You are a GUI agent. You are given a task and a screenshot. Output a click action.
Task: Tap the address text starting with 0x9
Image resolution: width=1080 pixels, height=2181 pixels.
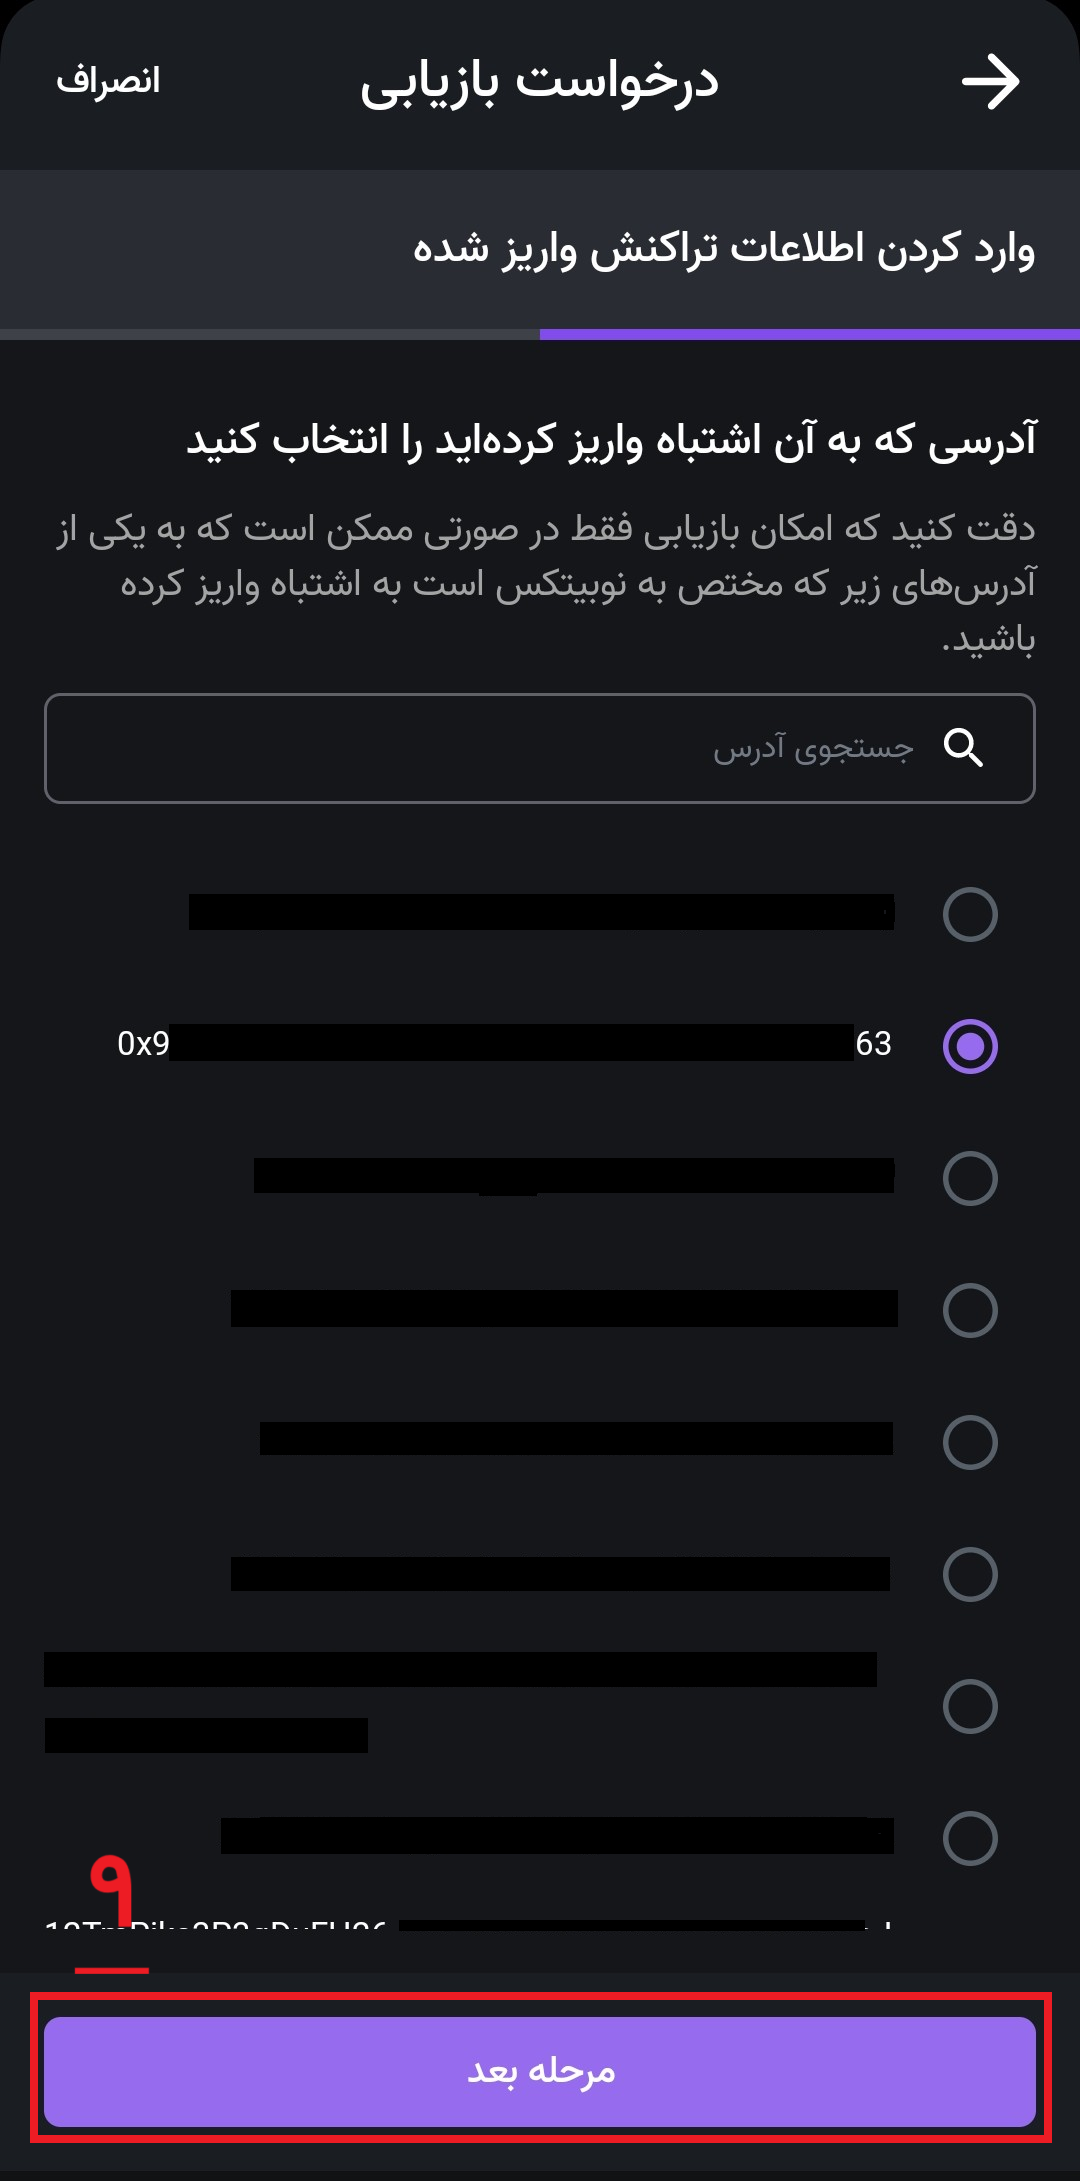(x=505, y=1043)
